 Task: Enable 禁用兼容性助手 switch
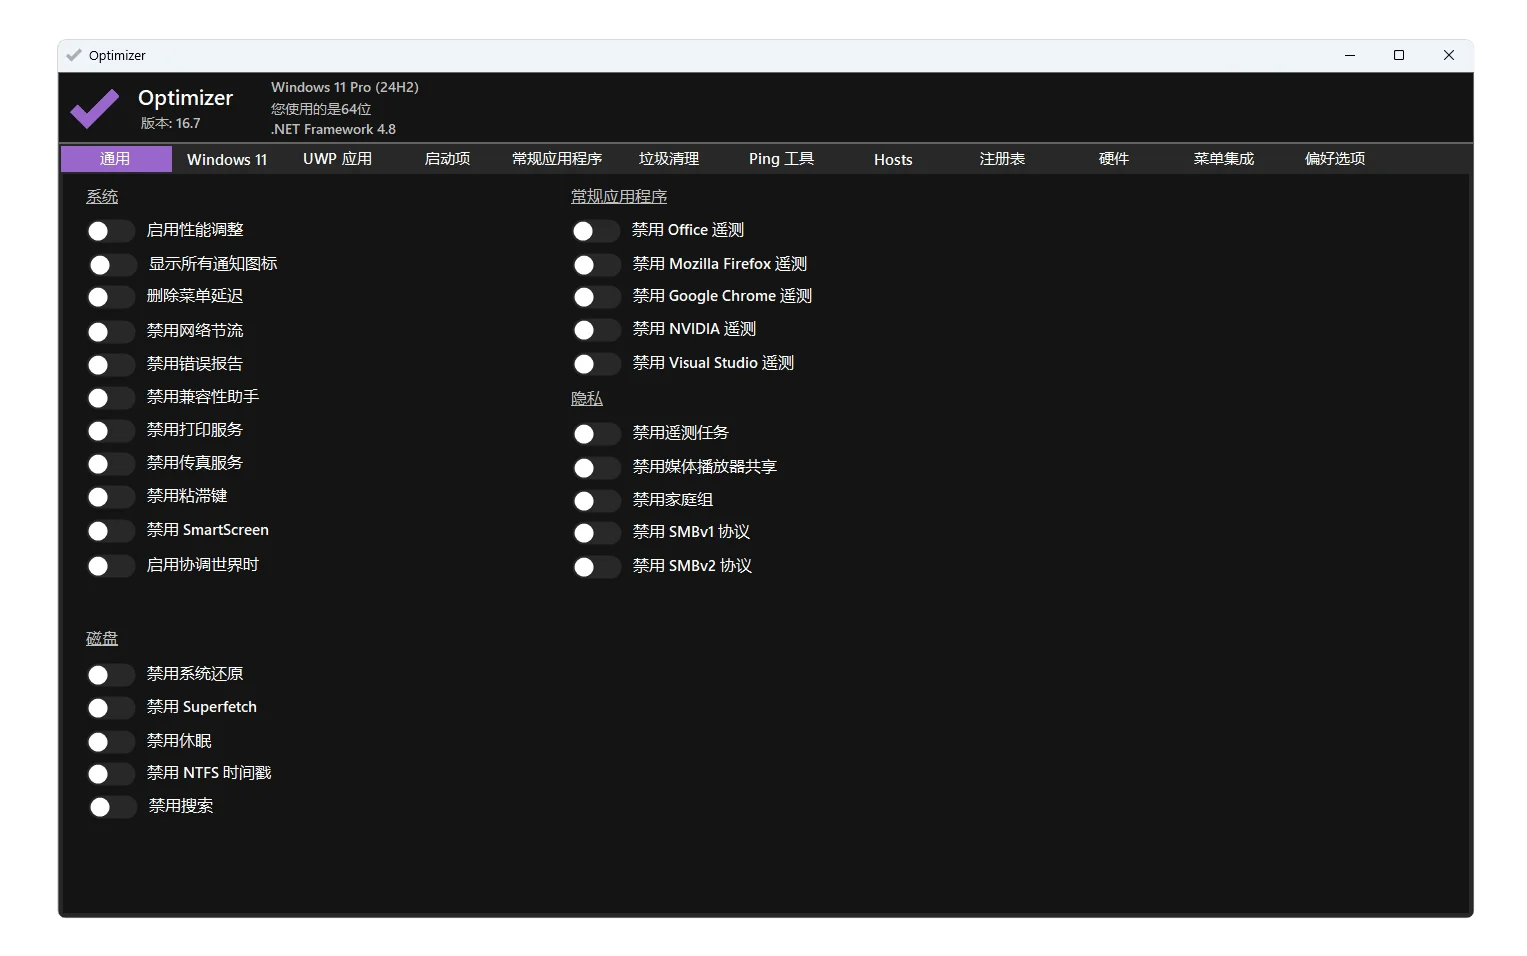point(110,398)
